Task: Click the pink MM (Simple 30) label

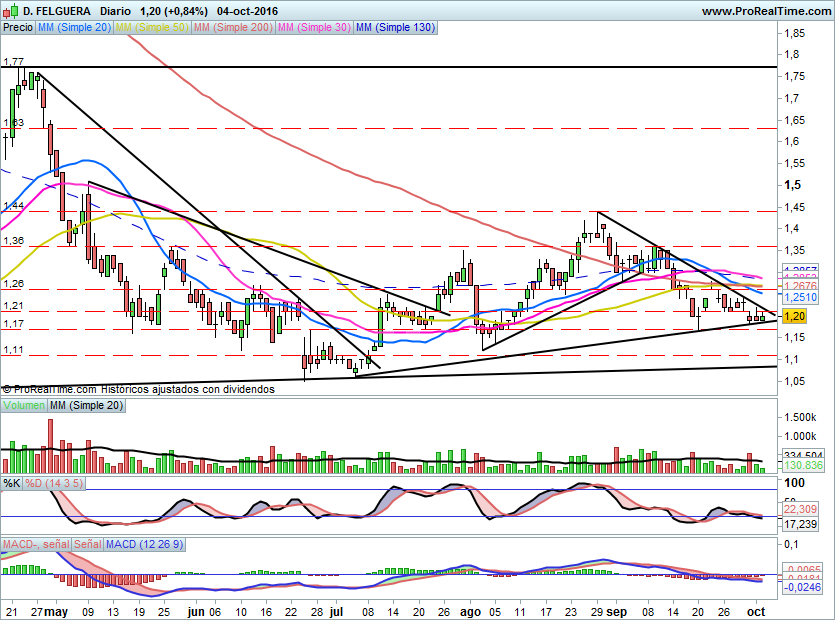Action: [313, 28]
